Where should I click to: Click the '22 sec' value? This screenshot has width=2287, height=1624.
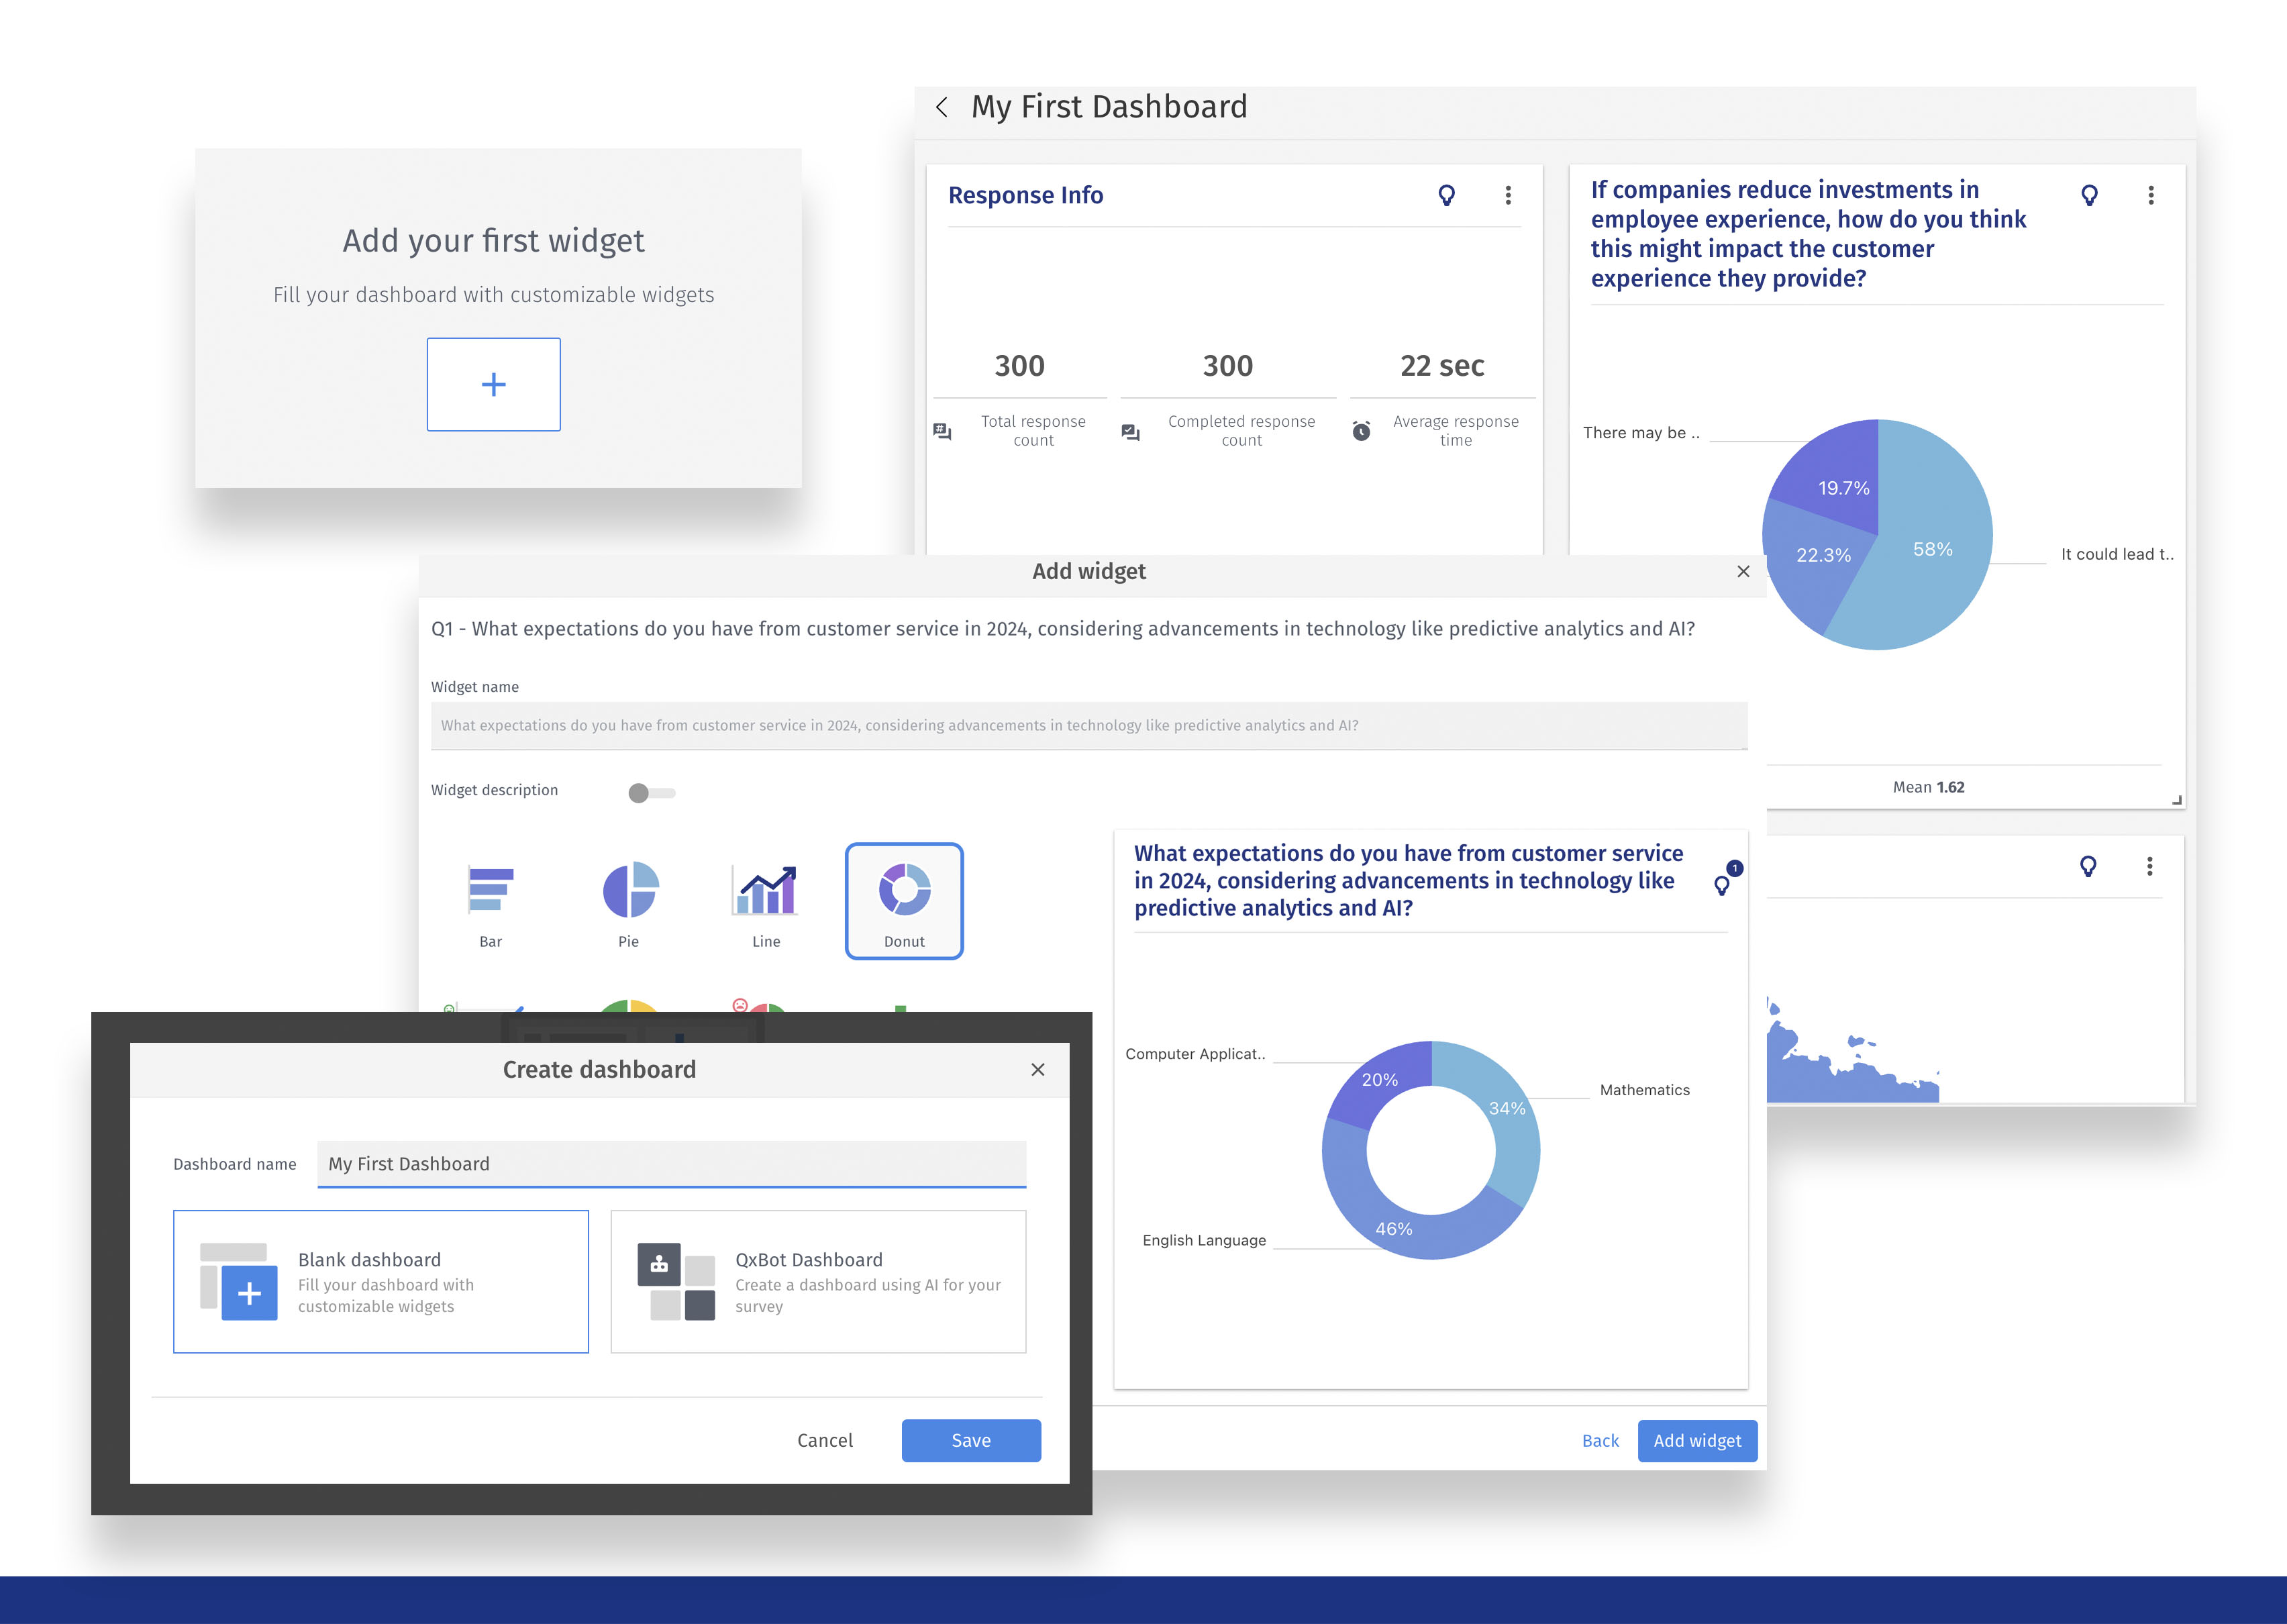click(1442, 366)
